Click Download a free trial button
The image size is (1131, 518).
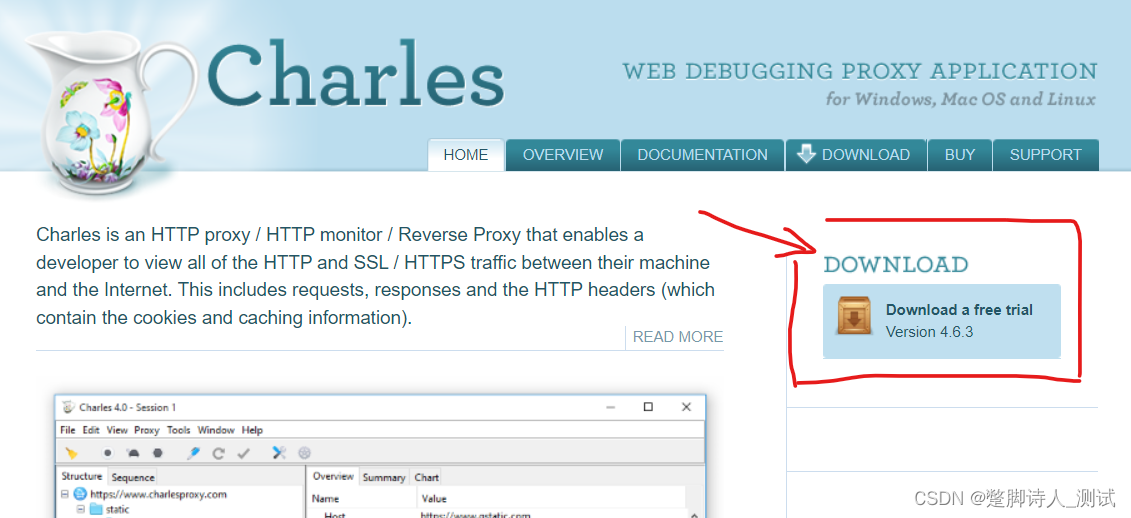942,320
